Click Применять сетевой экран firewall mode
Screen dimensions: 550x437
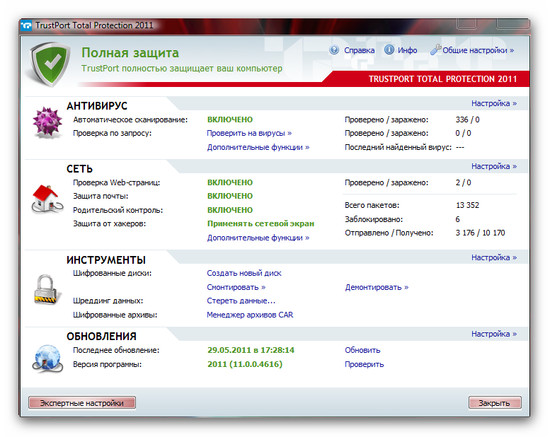click(261, 224)
